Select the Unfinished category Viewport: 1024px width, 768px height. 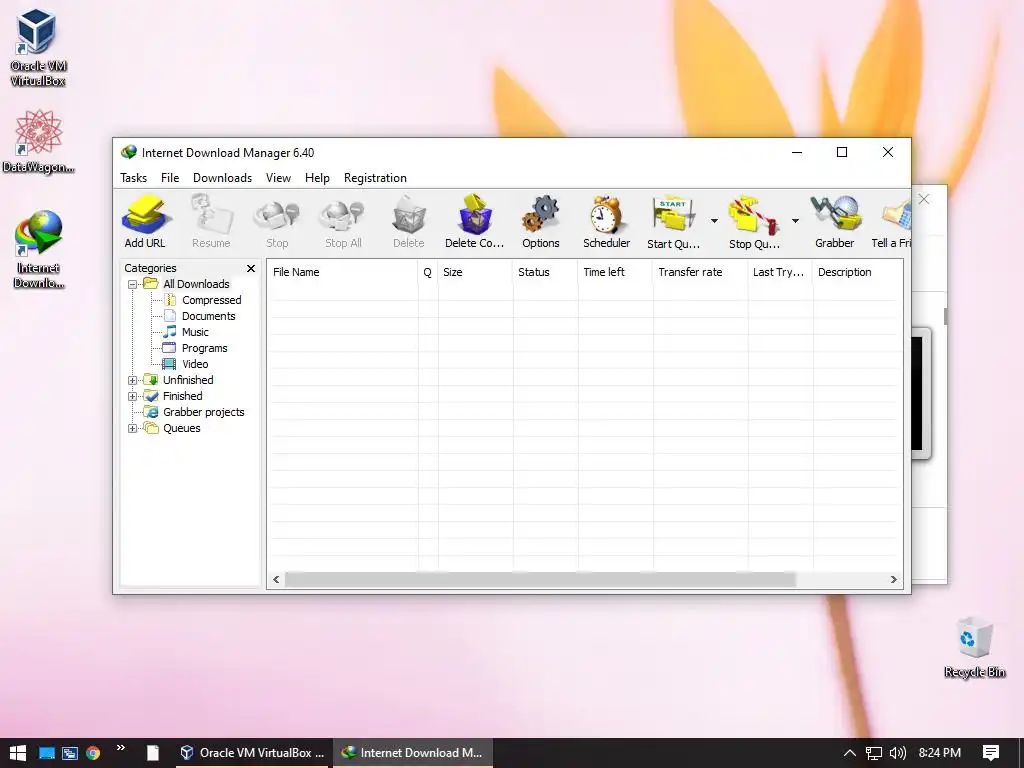[188, 380]
